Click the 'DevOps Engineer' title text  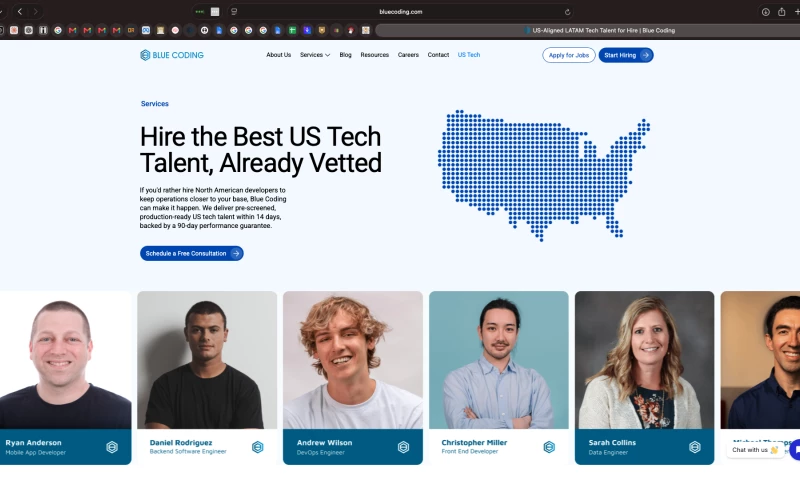coord(320,452)
